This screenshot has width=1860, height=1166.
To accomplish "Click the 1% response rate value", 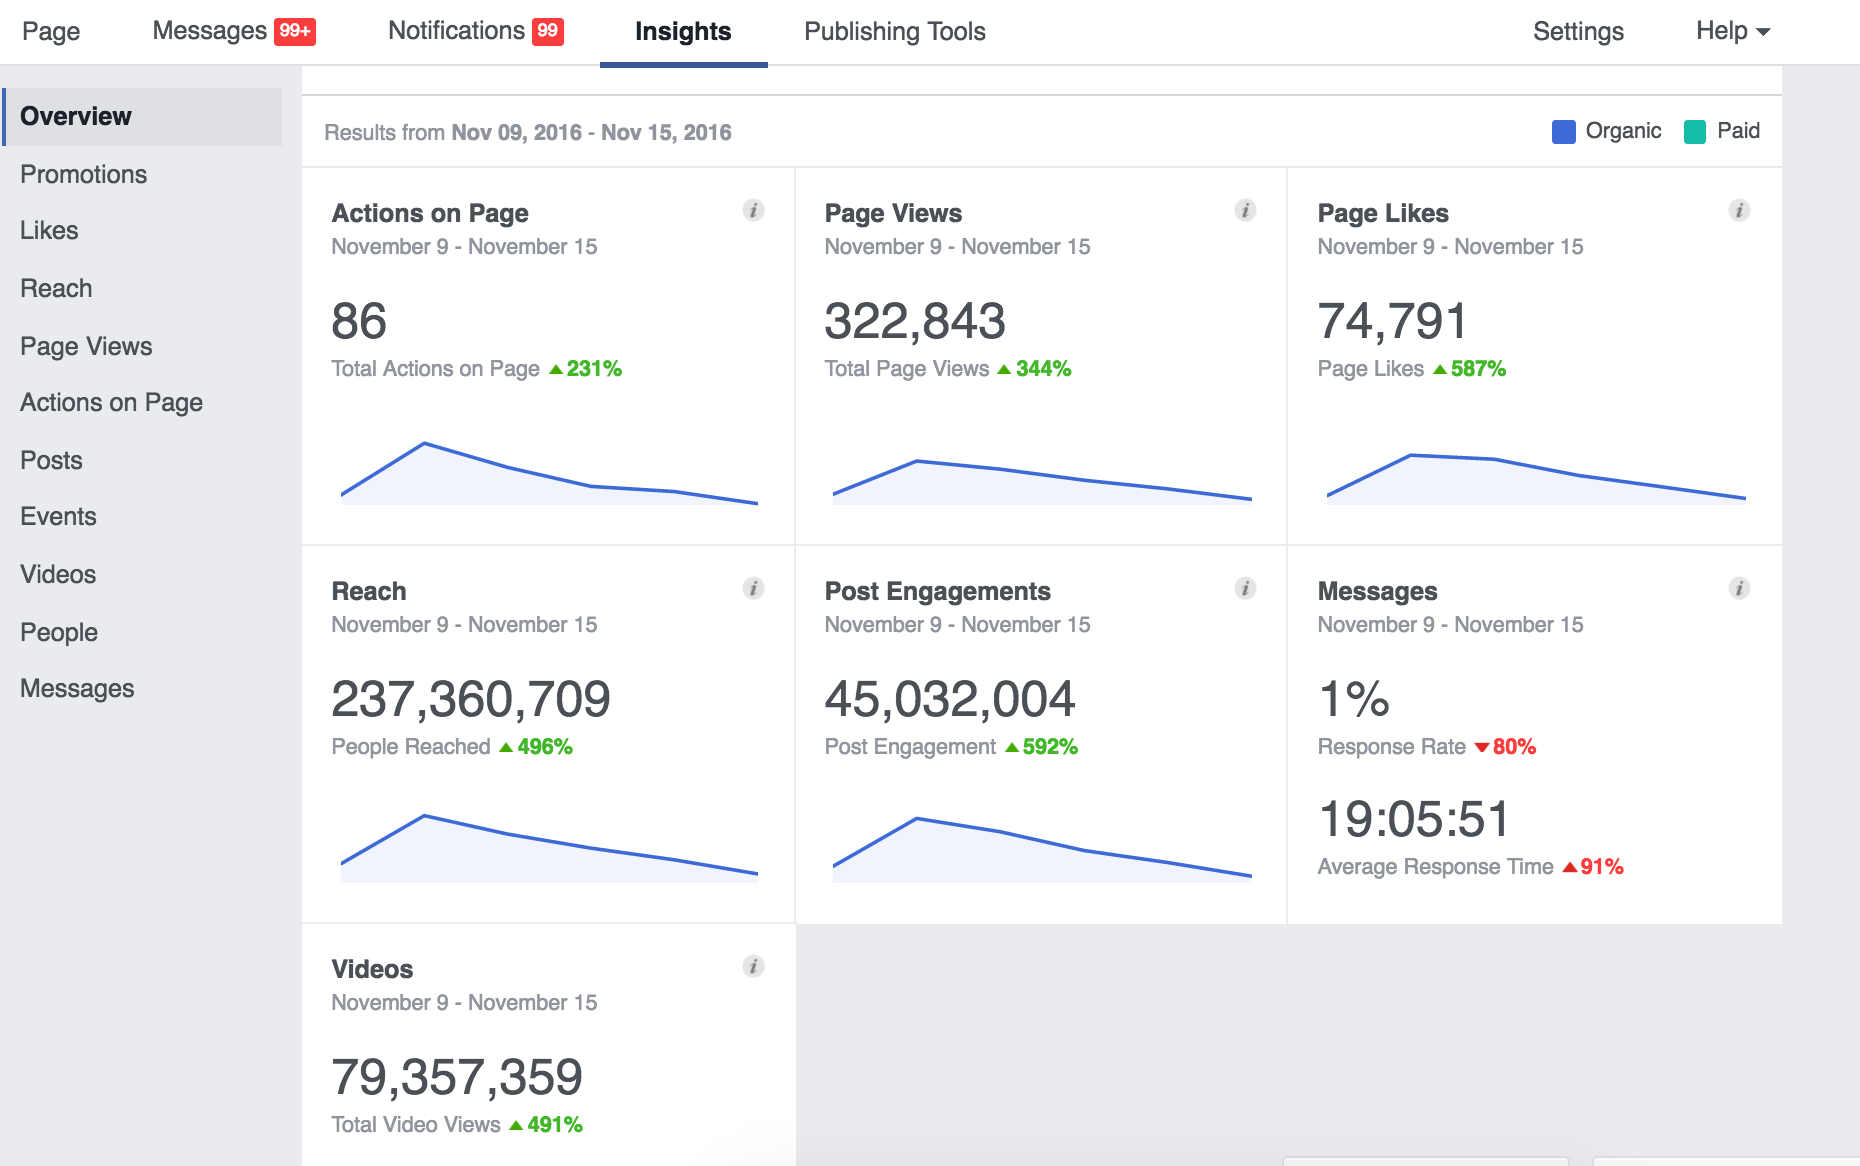I will click(x=1354, y=699).
